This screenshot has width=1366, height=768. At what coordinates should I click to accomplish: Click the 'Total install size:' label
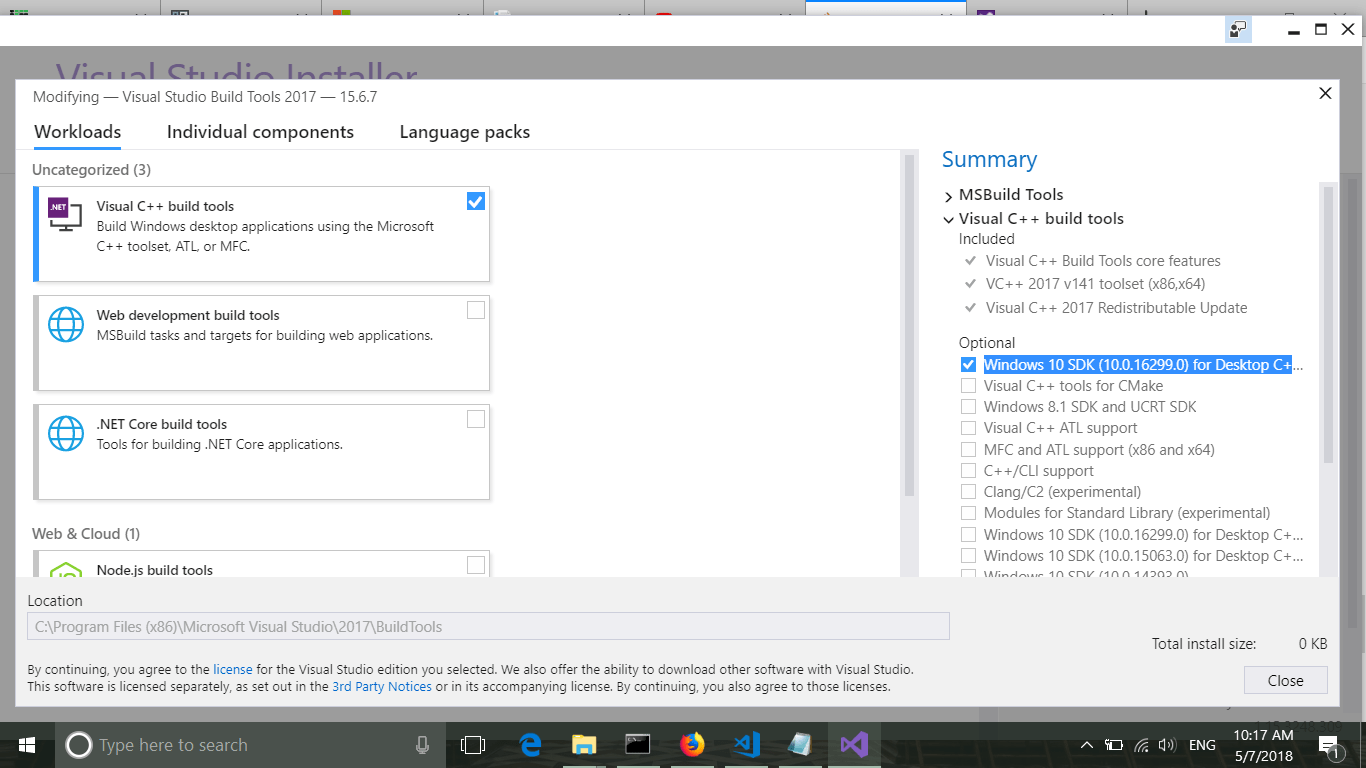tap(1204, 644)
